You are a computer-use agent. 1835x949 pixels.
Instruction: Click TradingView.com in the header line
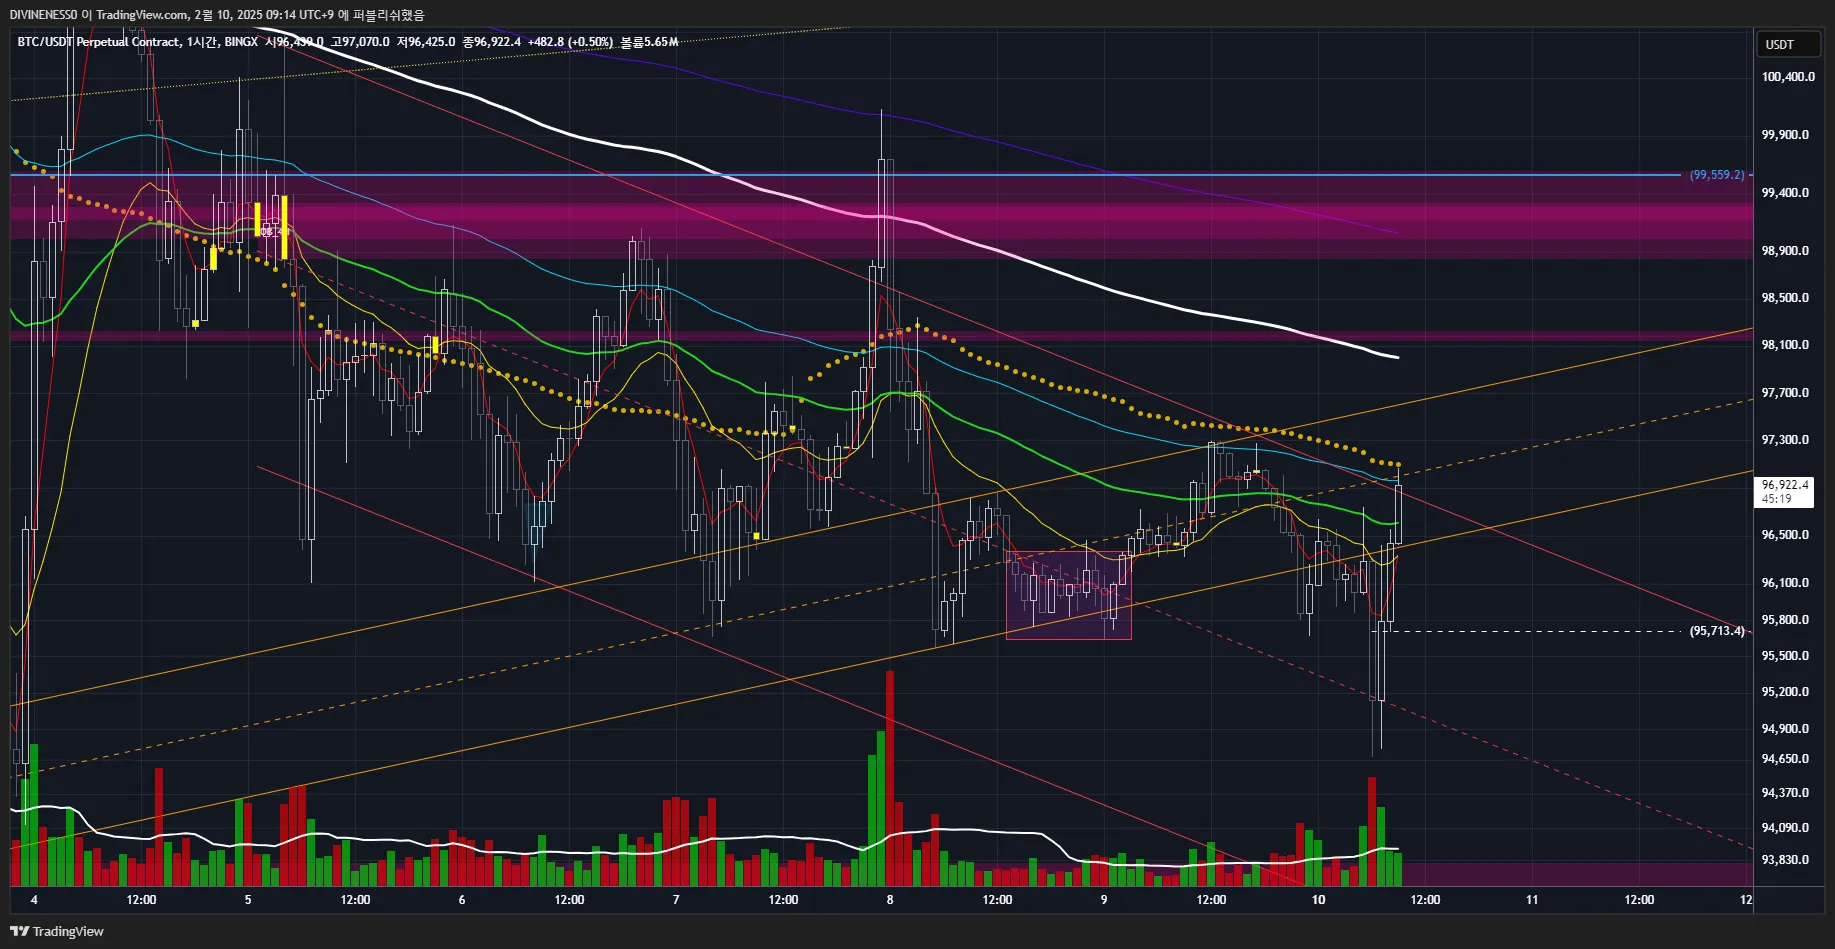click(x=142, y=15)
